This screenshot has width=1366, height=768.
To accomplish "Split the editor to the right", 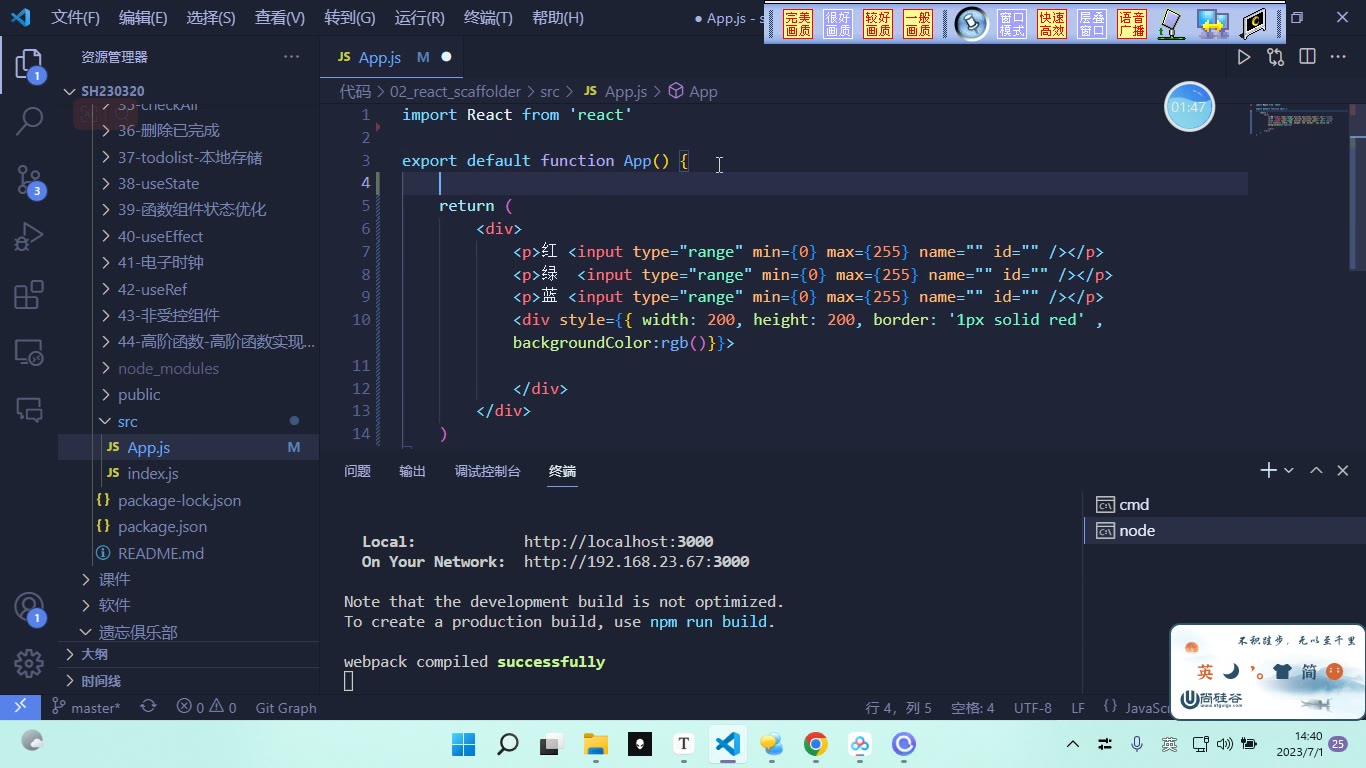I will pyautogui.click(x=1307, y=57).
